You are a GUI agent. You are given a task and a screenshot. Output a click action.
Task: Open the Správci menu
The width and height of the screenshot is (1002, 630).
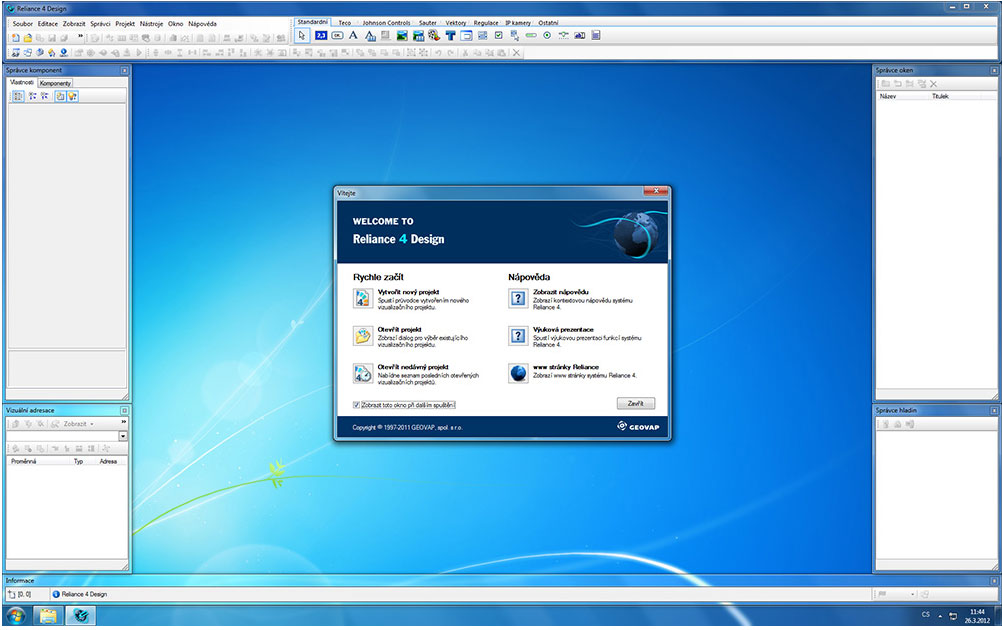click(100, 24)
